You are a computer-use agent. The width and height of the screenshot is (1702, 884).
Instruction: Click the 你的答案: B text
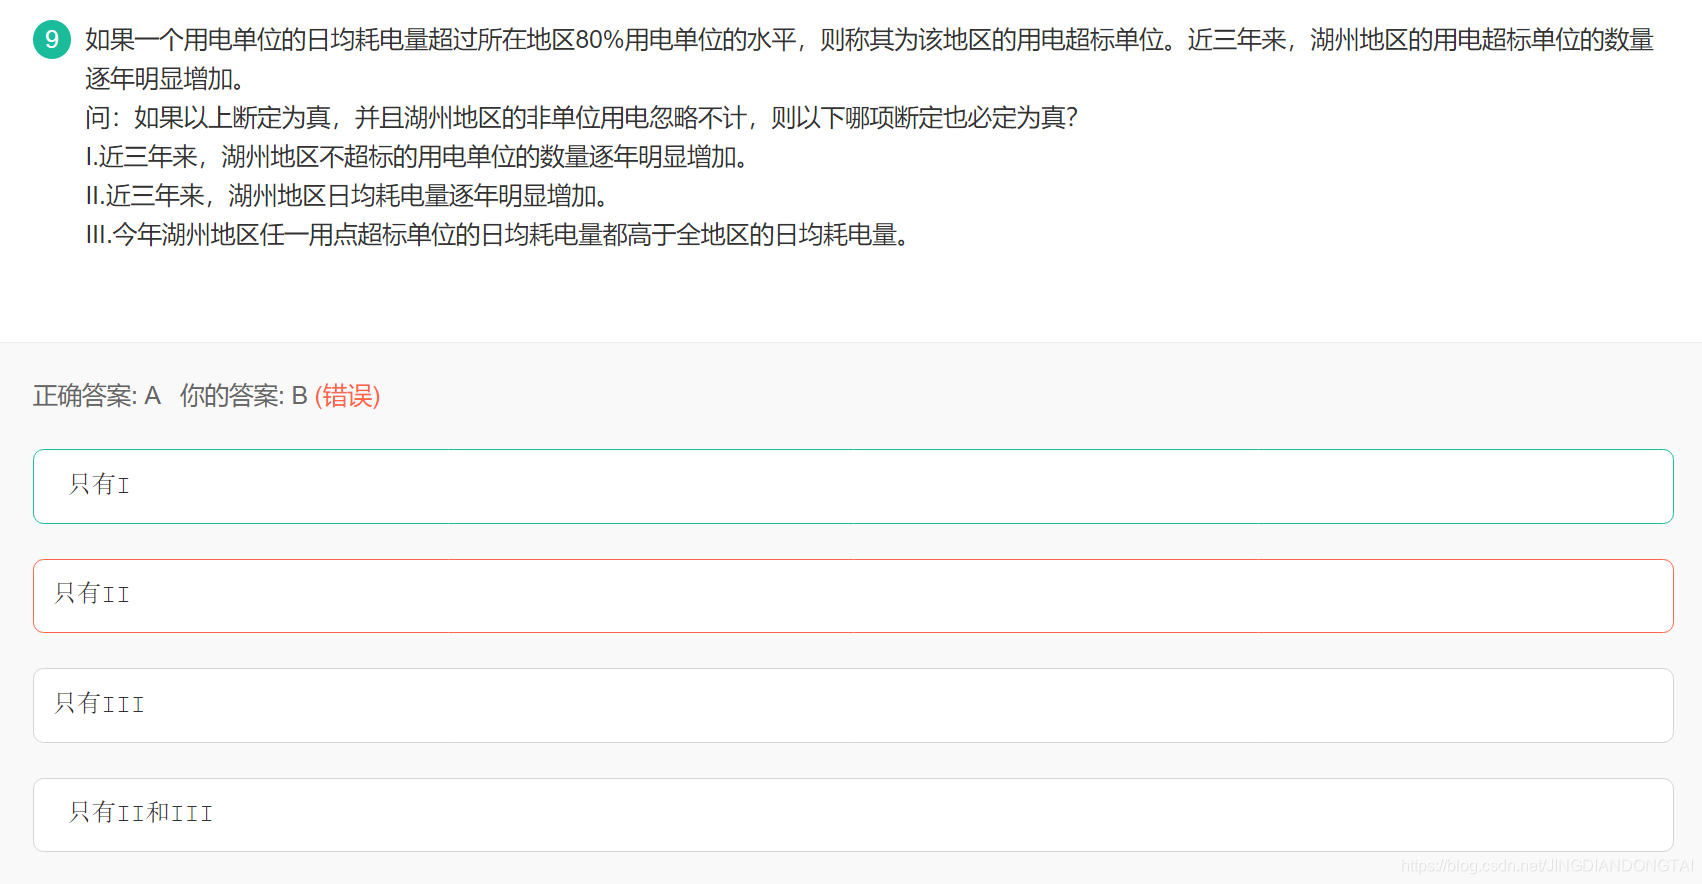point(243,396)
